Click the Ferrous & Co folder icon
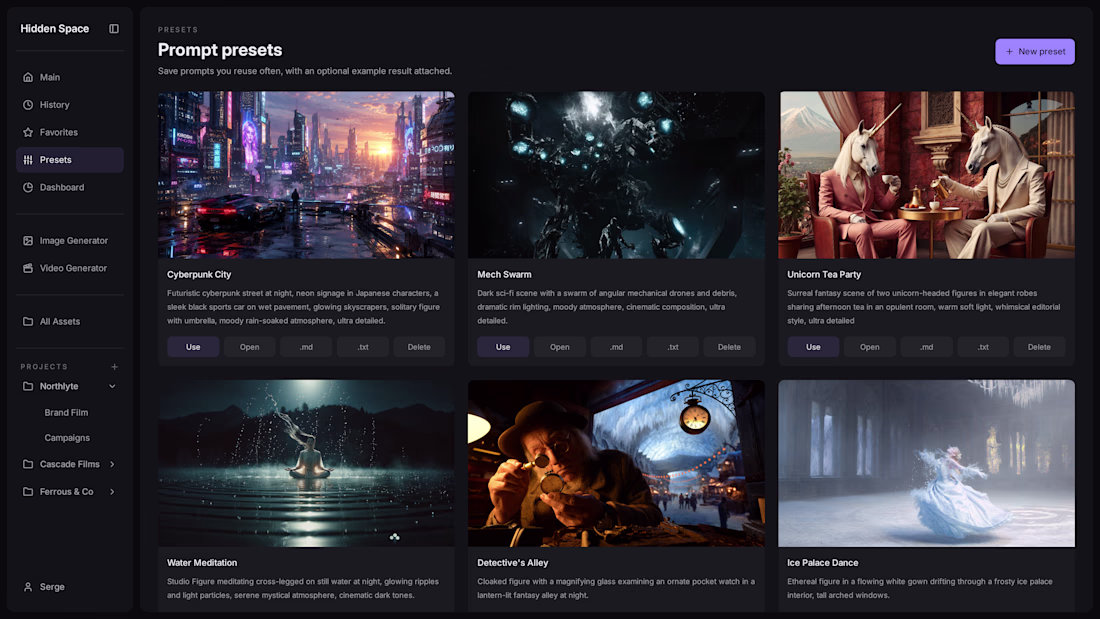The height and width of the screenshot is (619, 1100). (x=28, y=491)
